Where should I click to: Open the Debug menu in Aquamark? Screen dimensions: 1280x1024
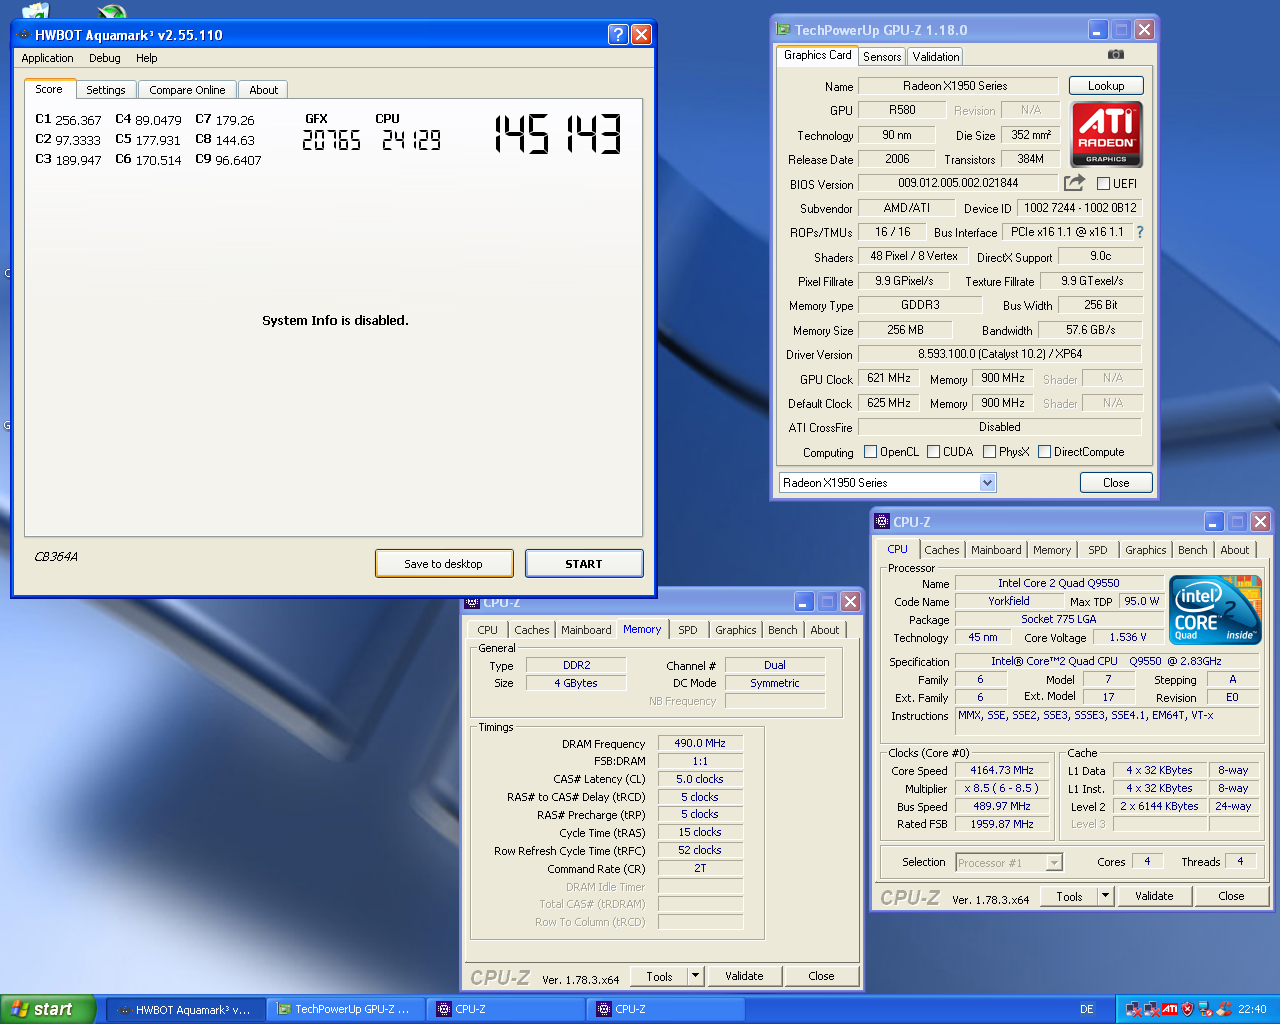pyautogui.click(x=105, y=58)
